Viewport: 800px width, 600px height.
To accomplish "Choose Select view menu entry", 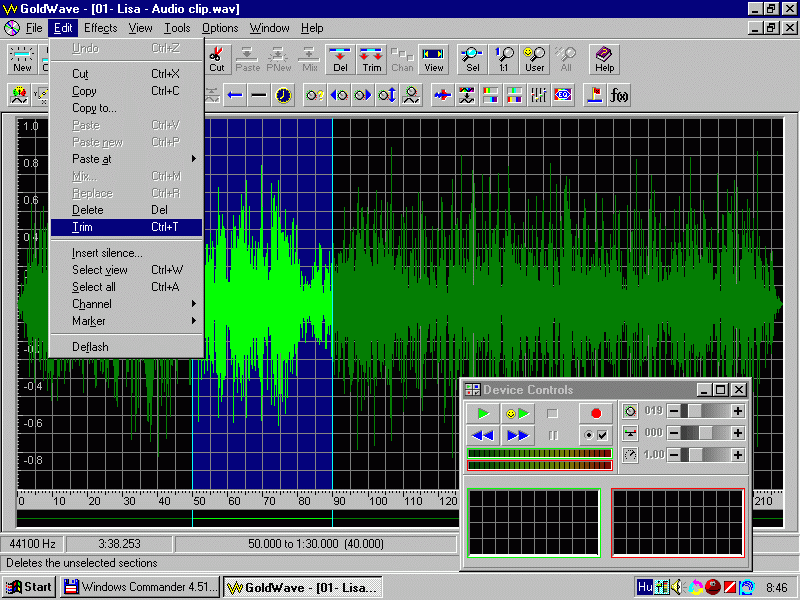I will pyautogui.click(x=127, y=270).
